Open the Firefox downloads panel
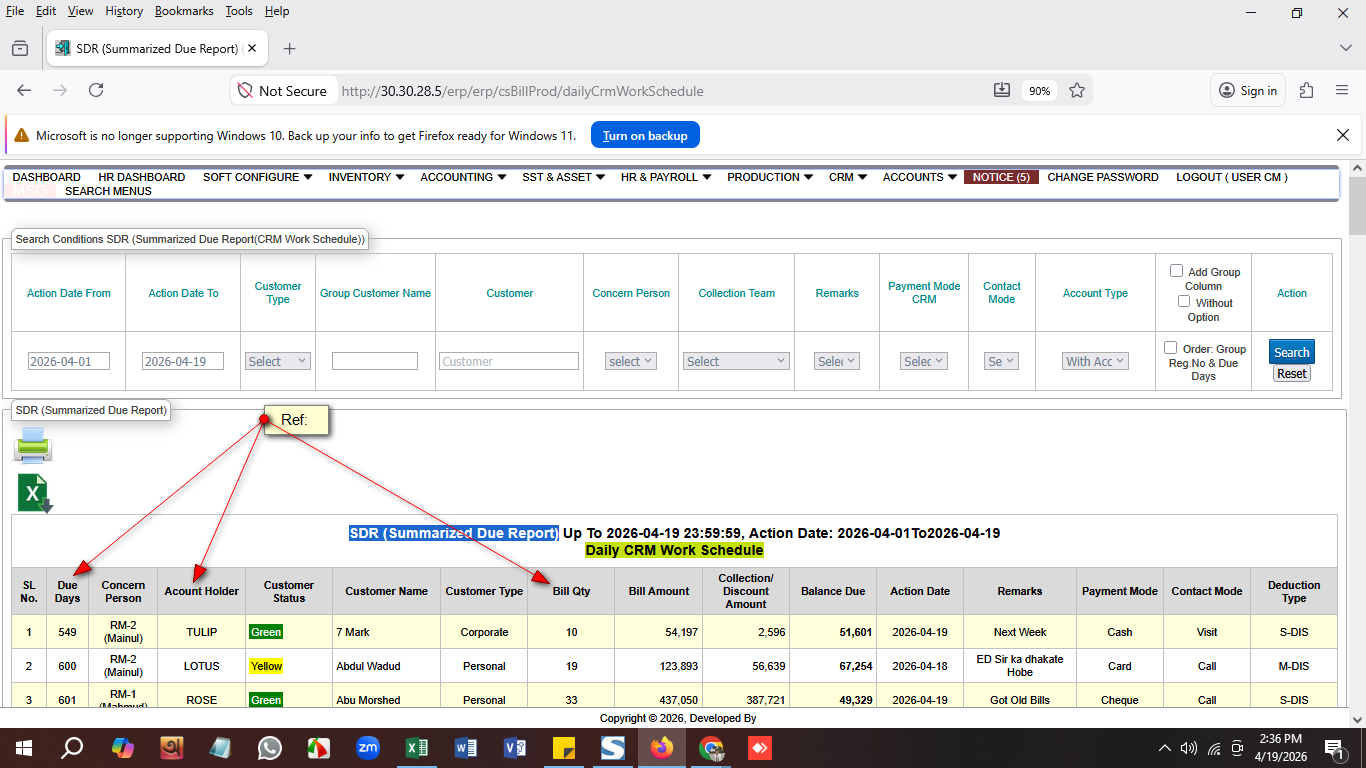1366x768 pixels. pos(1002,90)
